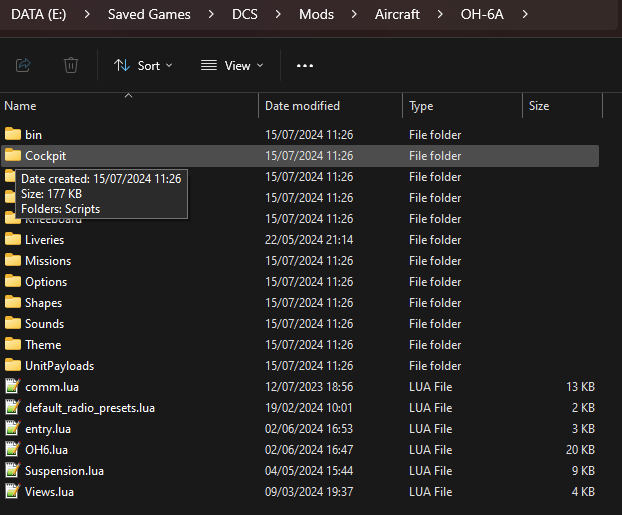Click the Share toolbar icon
The width and height of the screenshot is (622, 515).
[23, 65]
